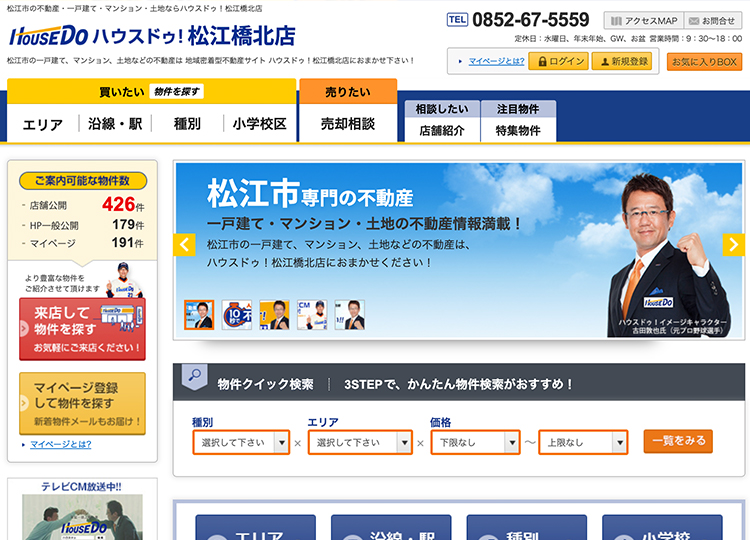Open the 上限なし price dropdown

583,442
